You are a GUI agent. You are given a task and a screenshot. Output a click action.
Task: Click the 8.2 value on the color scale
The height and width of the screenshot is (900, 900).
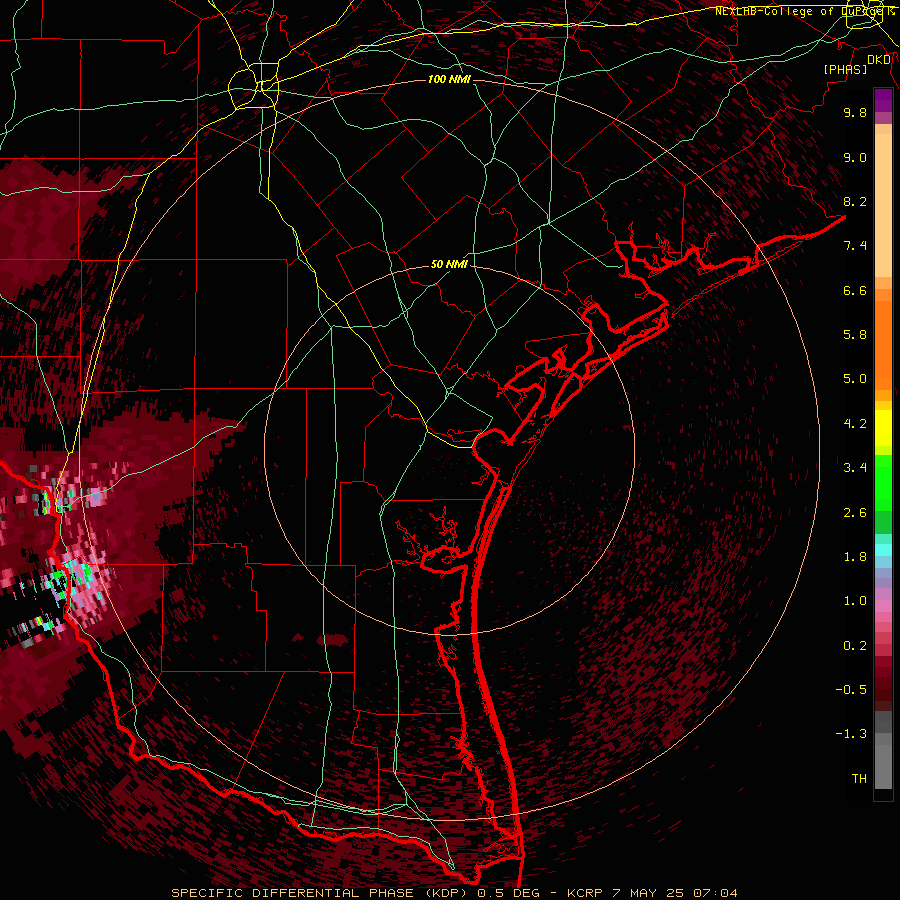[x=855, y=201]
